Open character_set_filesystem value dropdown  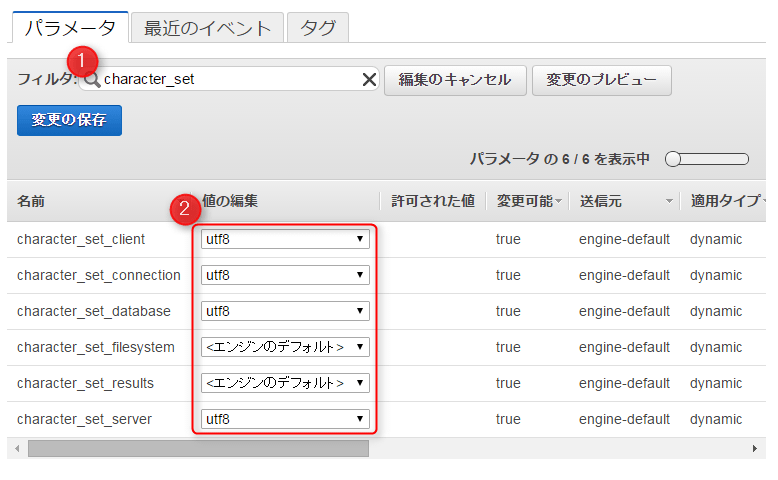coord(285,347)
